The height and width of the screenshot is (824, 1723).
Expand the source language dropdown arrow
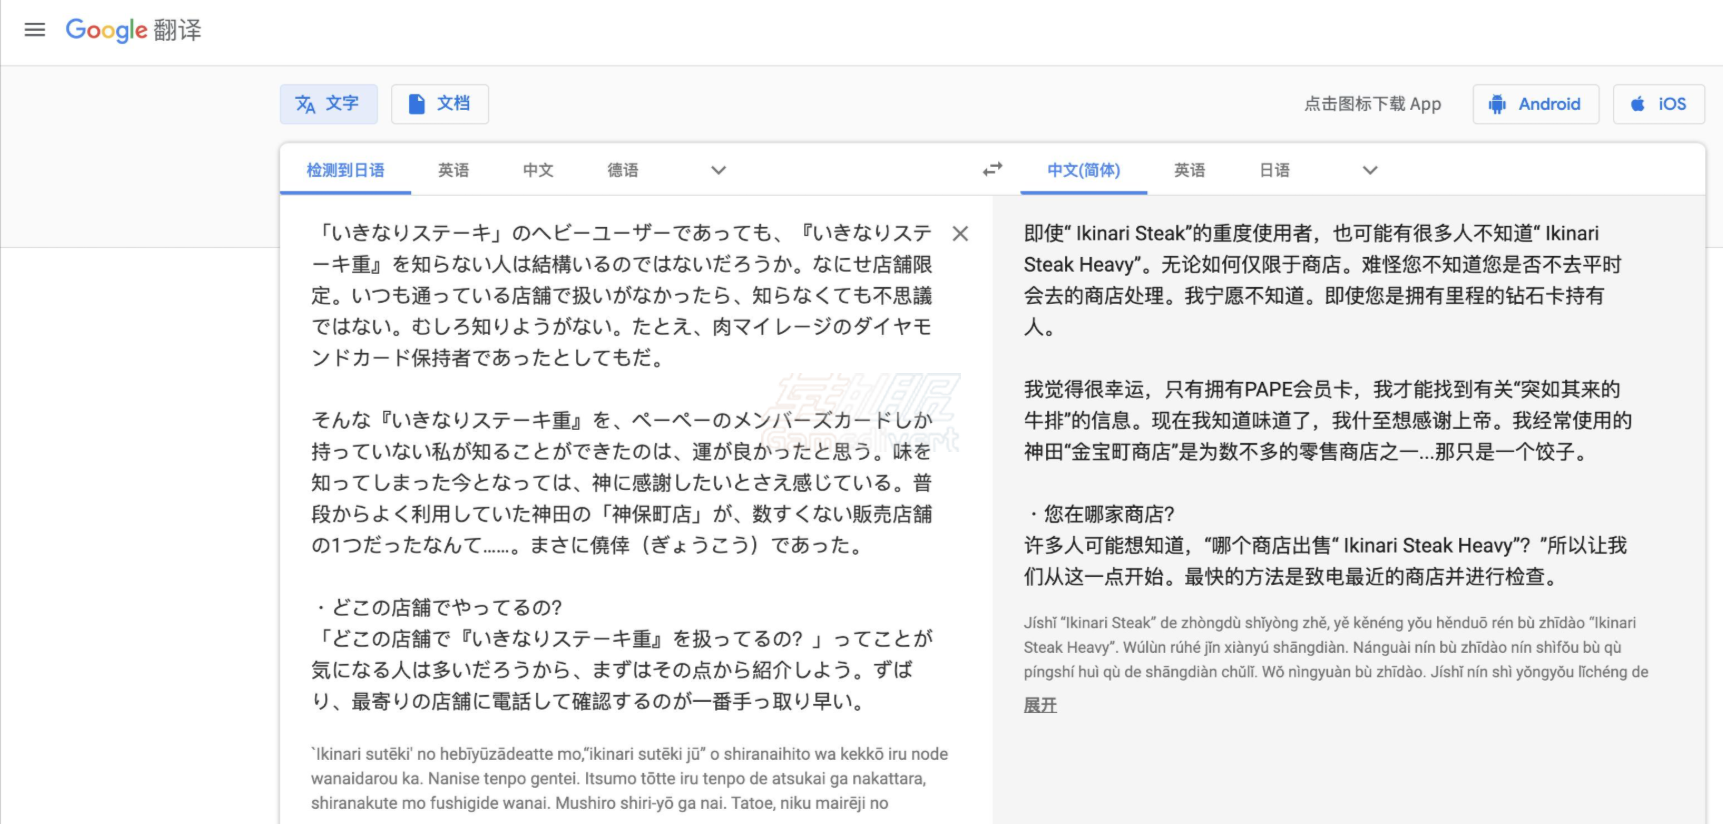(x=718, y=170)
